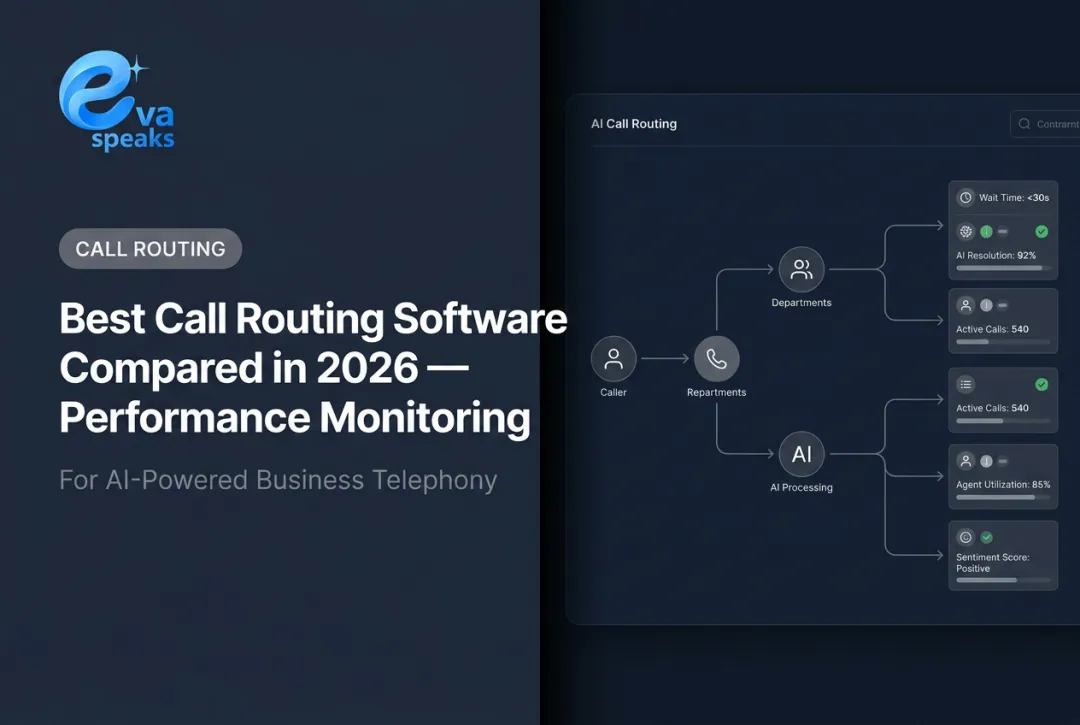Viewport: 1080px width, 725px height.
Task: Click the For AI-Powered Business Telephony subtitle
Action: (278, 480)
